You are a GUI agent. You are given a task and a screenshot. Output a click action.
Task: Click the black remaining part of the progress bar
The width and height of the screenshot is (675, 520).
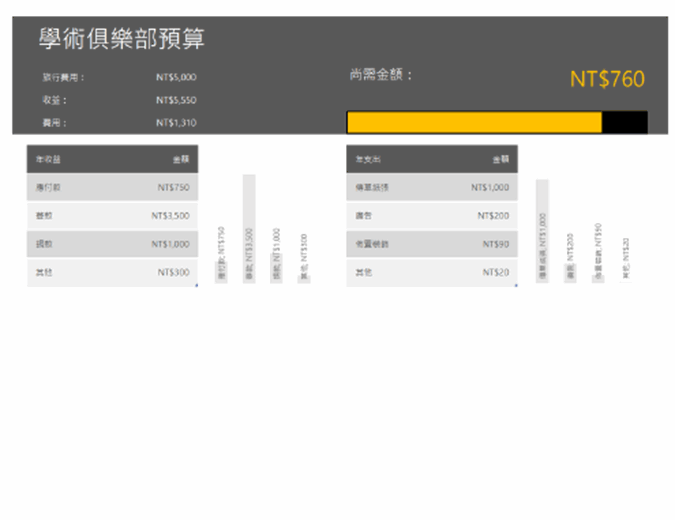click(624, 123)
